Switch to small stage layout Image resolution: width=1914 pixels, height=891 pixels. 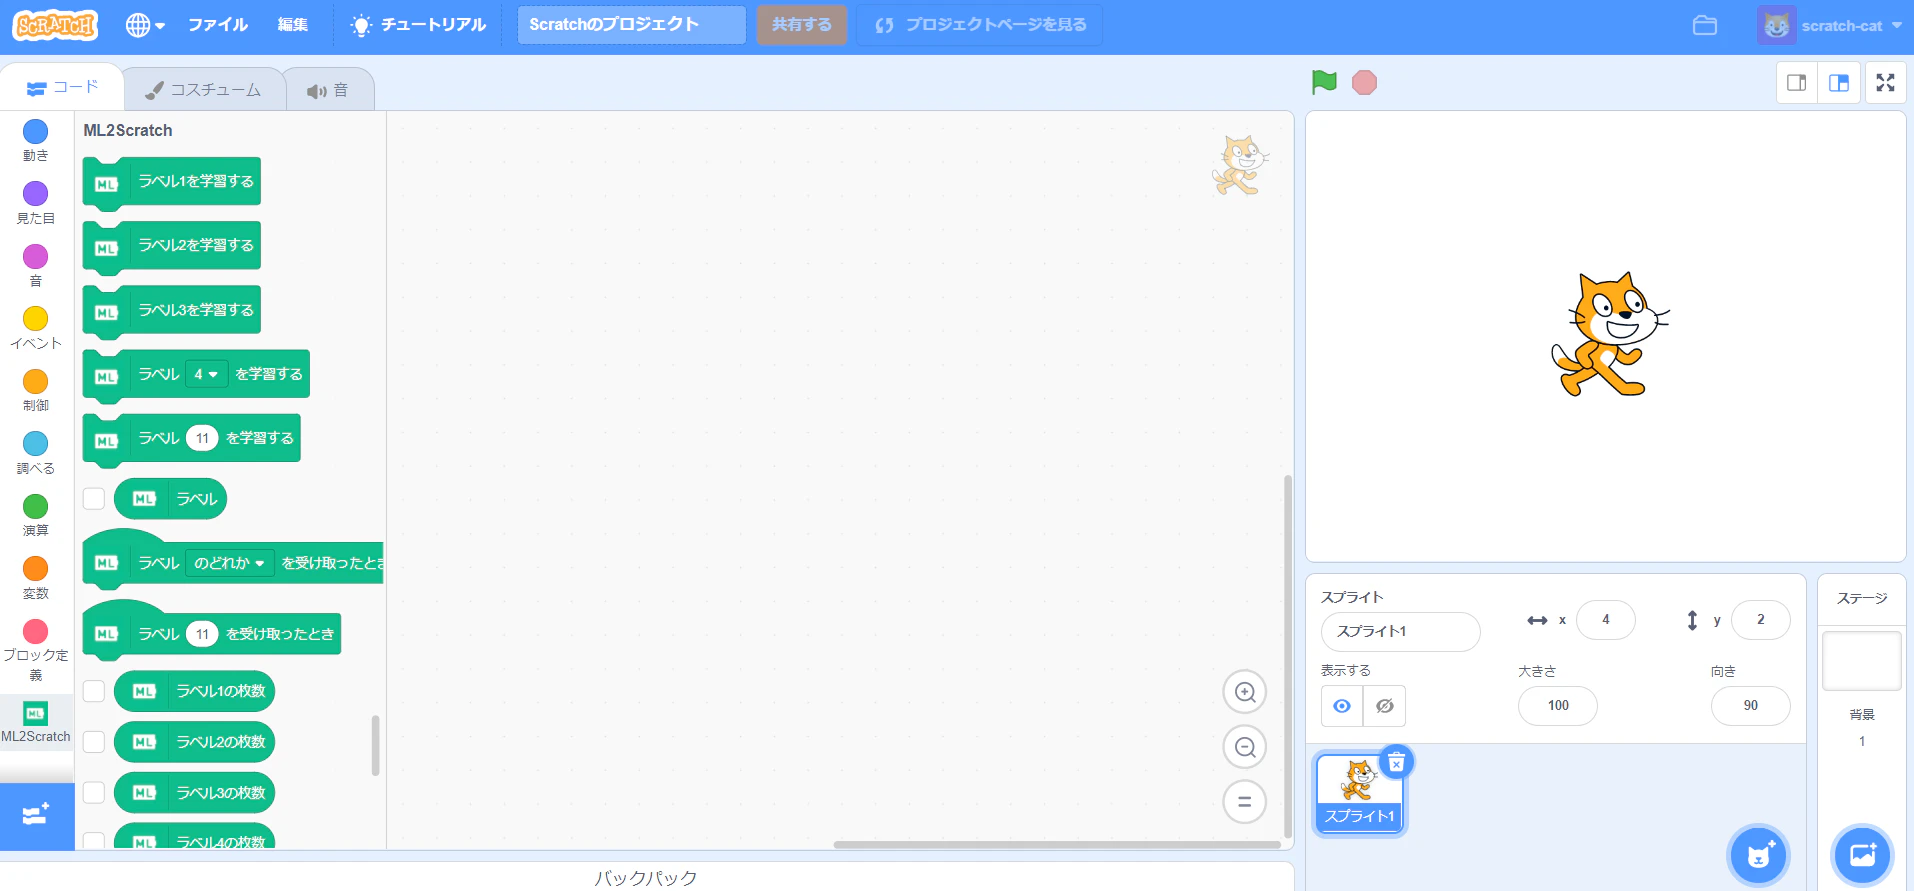click(1797, 83)
